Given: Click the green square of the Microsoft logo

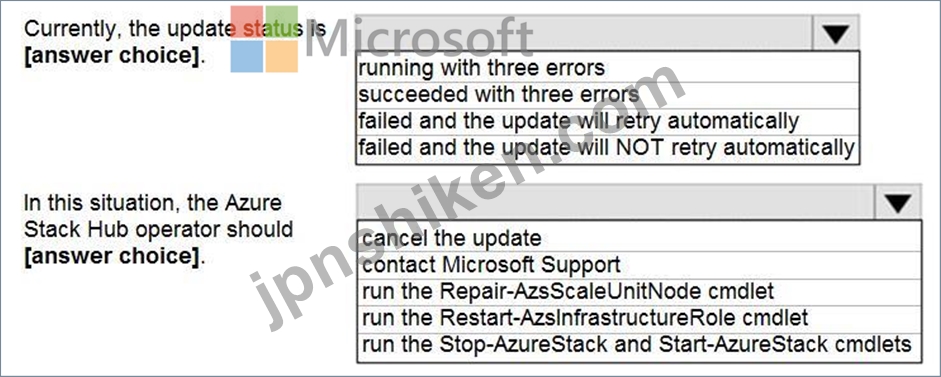Looking at the screenshot, I should coord(282,22).
